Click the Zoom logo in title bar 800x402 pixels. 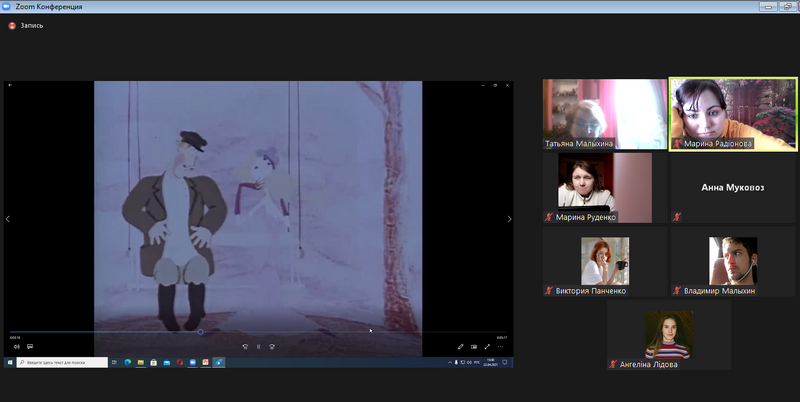click(7, 7)
